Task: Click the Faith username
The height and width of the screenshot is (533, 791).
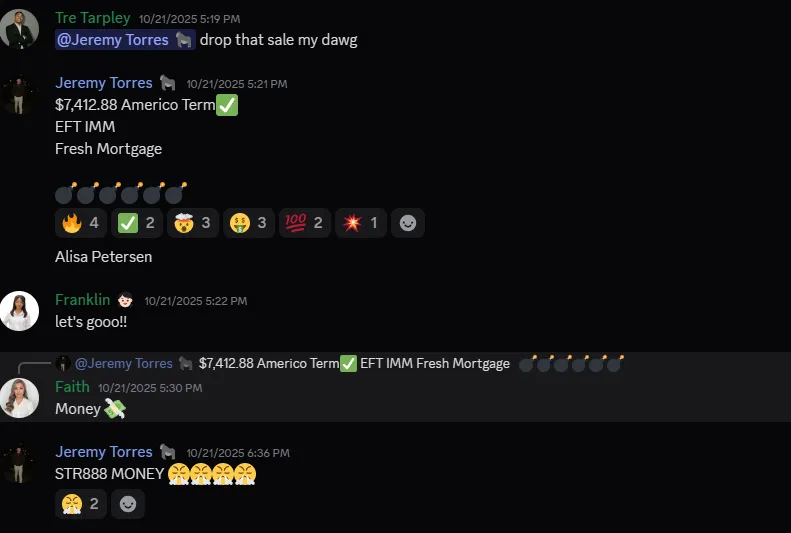Action: pyautogui.click(x=72, y=387)
